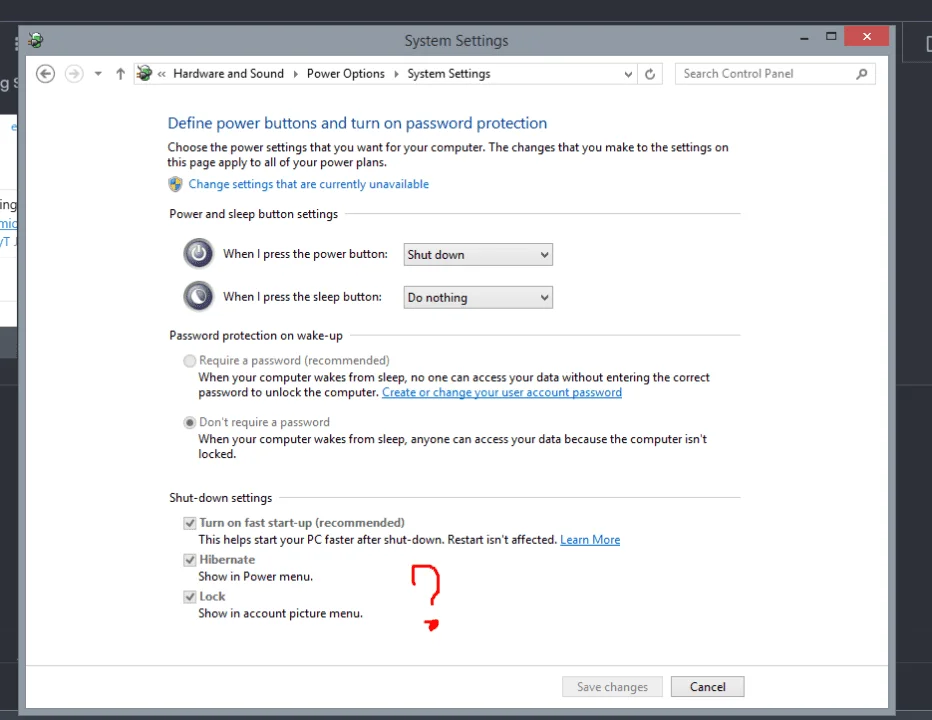Open the Learn More link
The image size is (932, 720).
click(590, 540)
